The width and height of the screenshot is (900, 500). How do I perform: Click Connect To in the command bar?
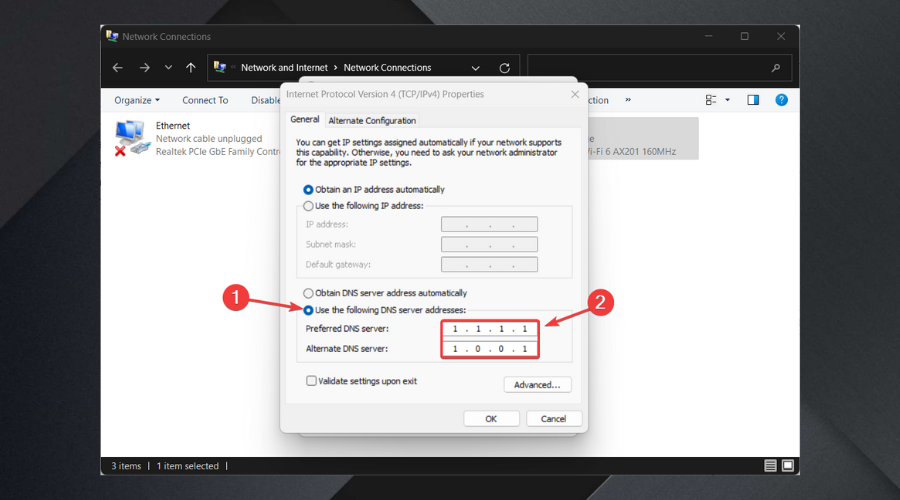click(205, 100)
